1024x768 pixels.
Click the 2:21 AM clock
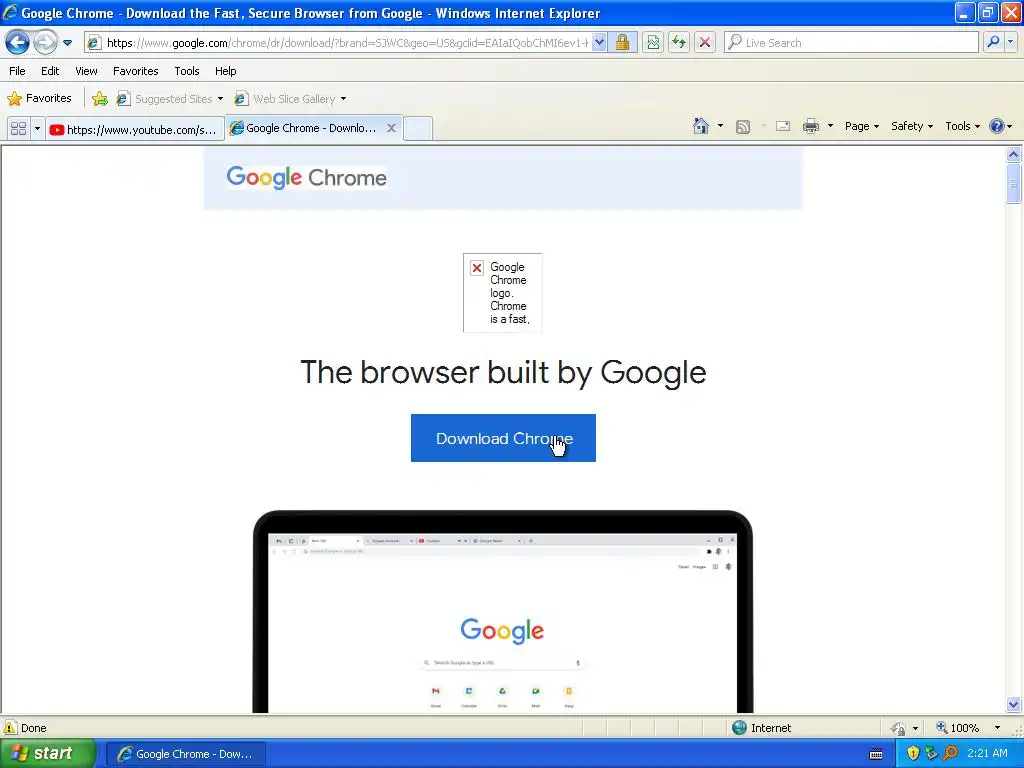click(x=987, y=754)
